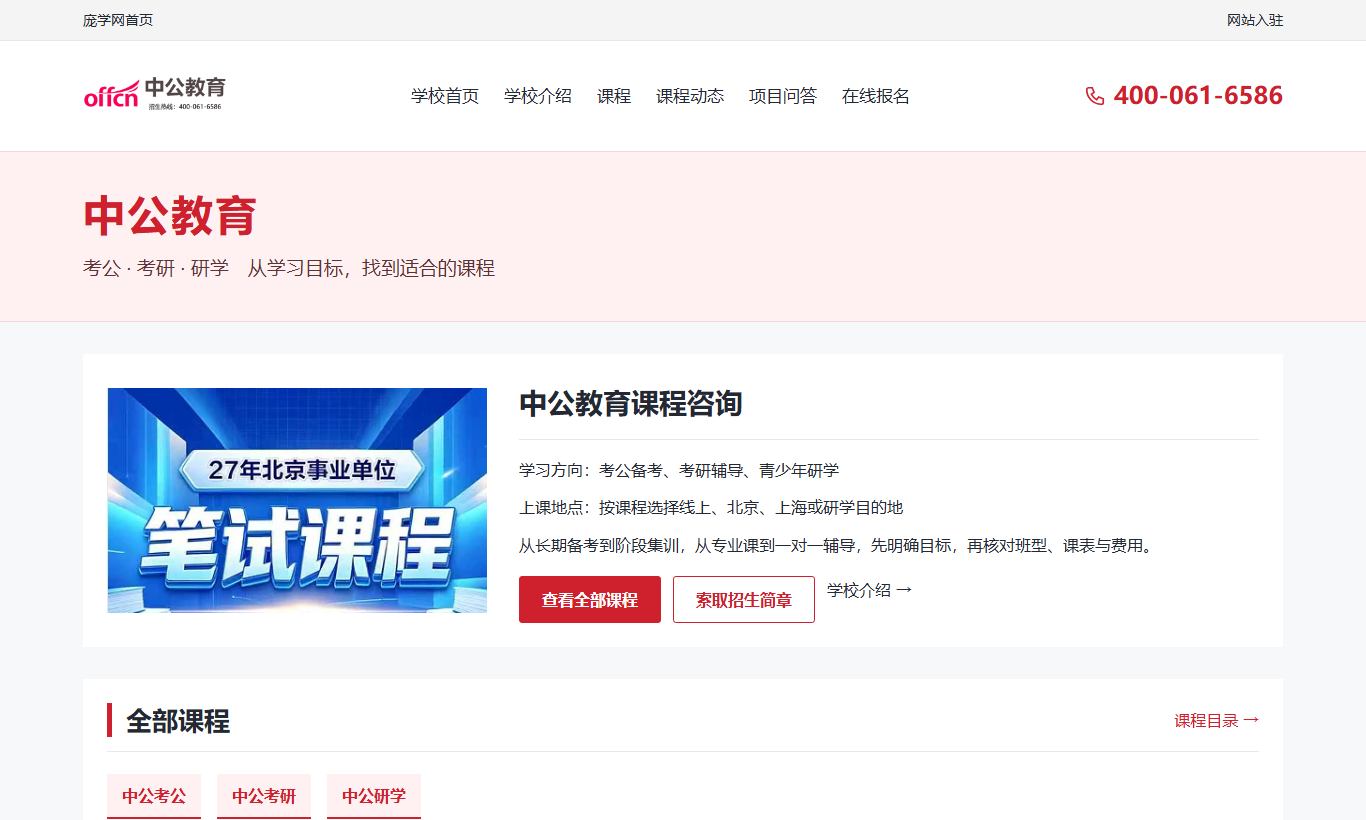Click the sentence starting 从长期备考到阶段集训
Screen dimensions: 1366x820
point(838,546)
